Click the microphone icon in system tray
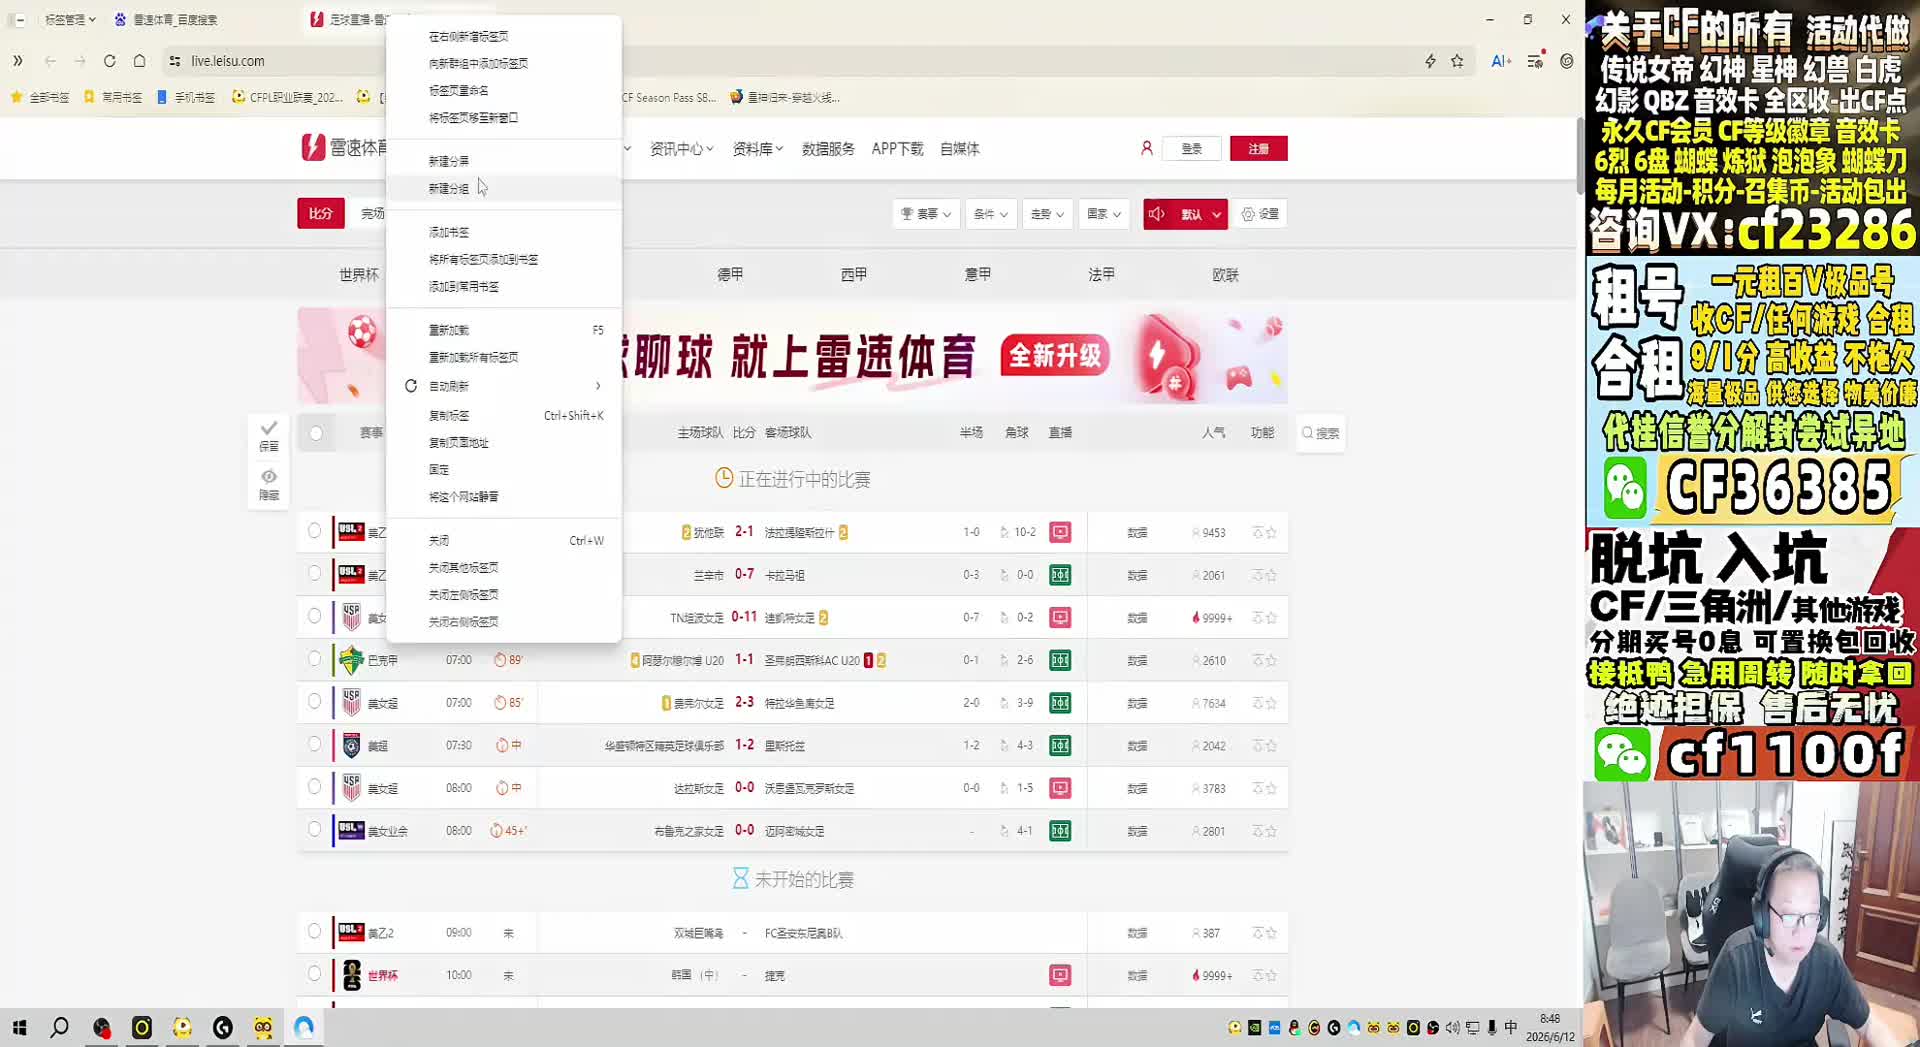This screenshot has height=1047, width=1920. click(x=1492, y=1028)
